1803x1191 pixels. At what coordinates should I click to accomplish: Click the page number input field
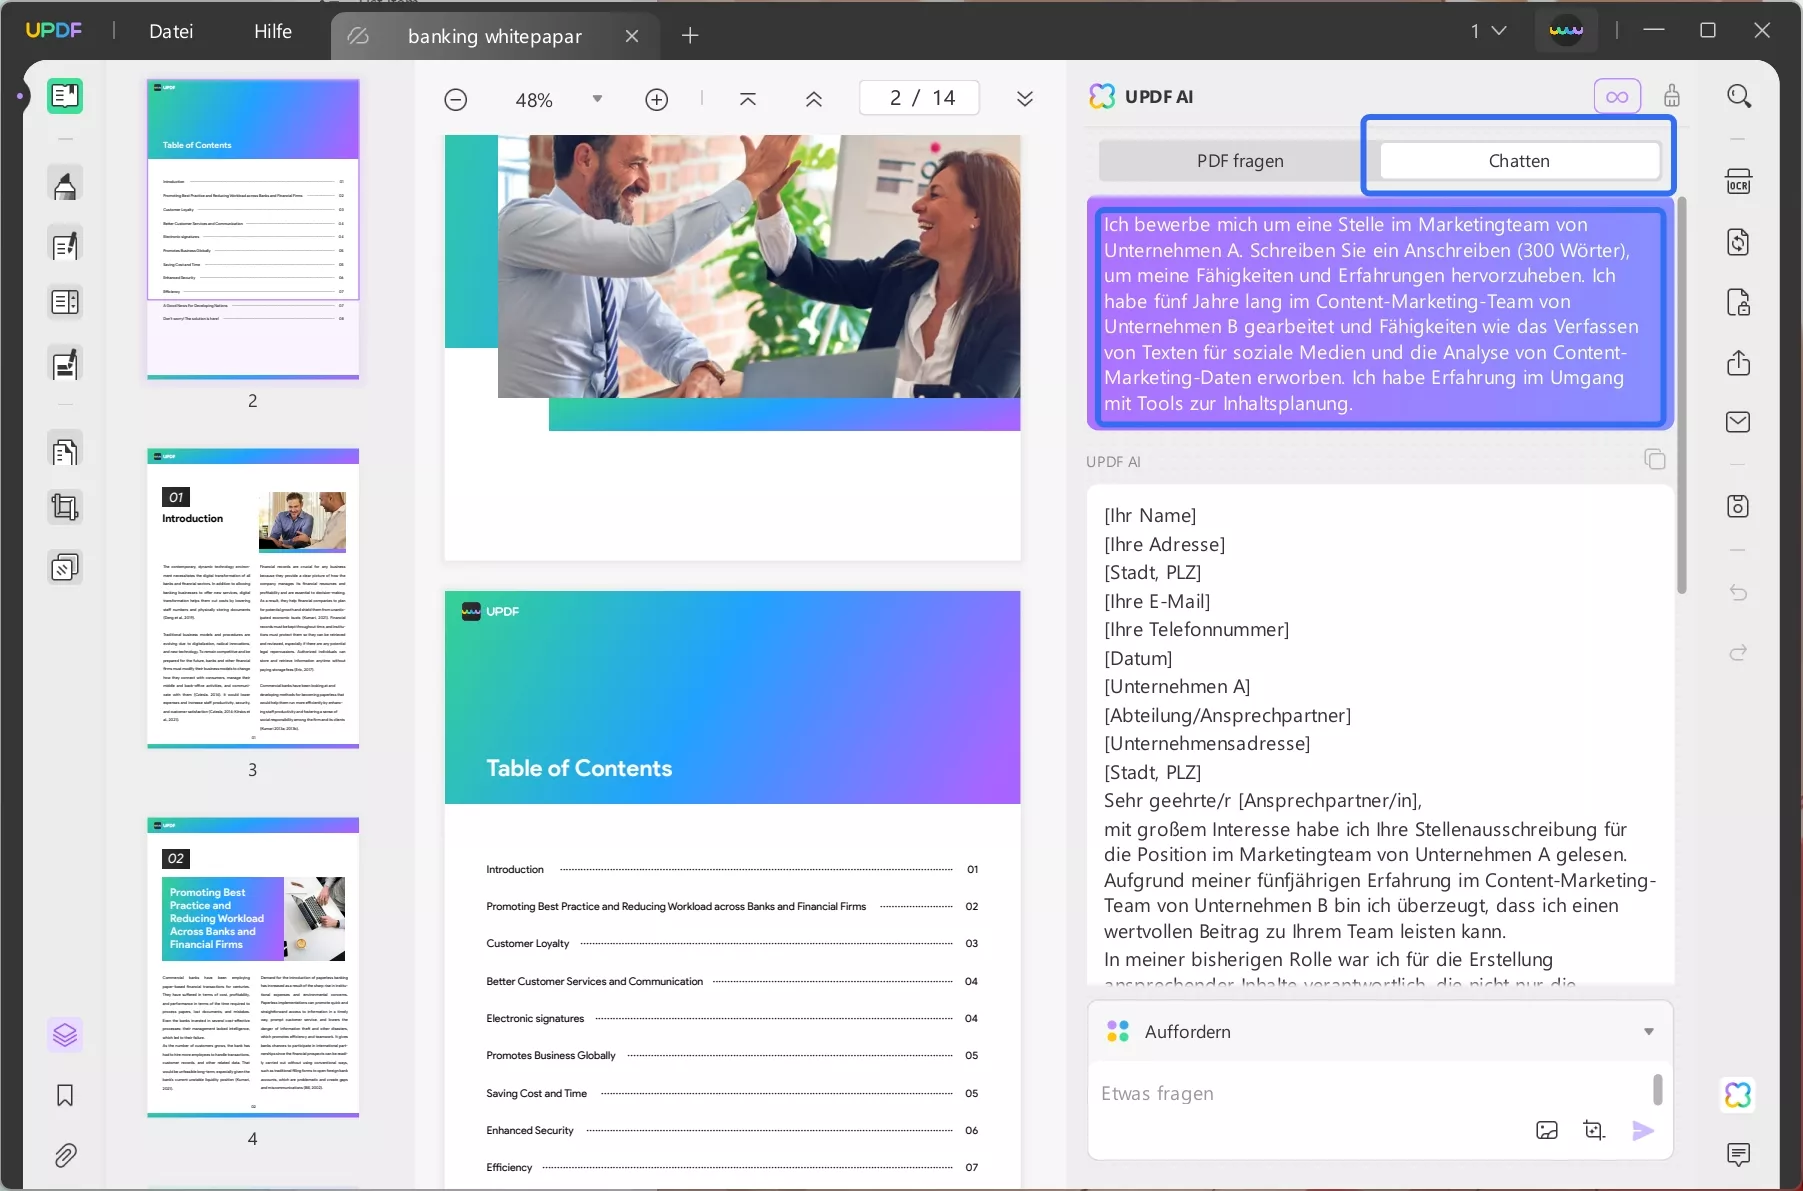coord(919,98)
